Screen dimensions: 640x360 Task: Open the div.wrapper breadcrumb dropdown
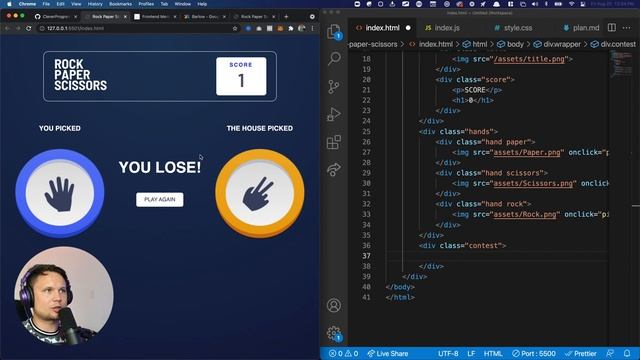point(557,44)
